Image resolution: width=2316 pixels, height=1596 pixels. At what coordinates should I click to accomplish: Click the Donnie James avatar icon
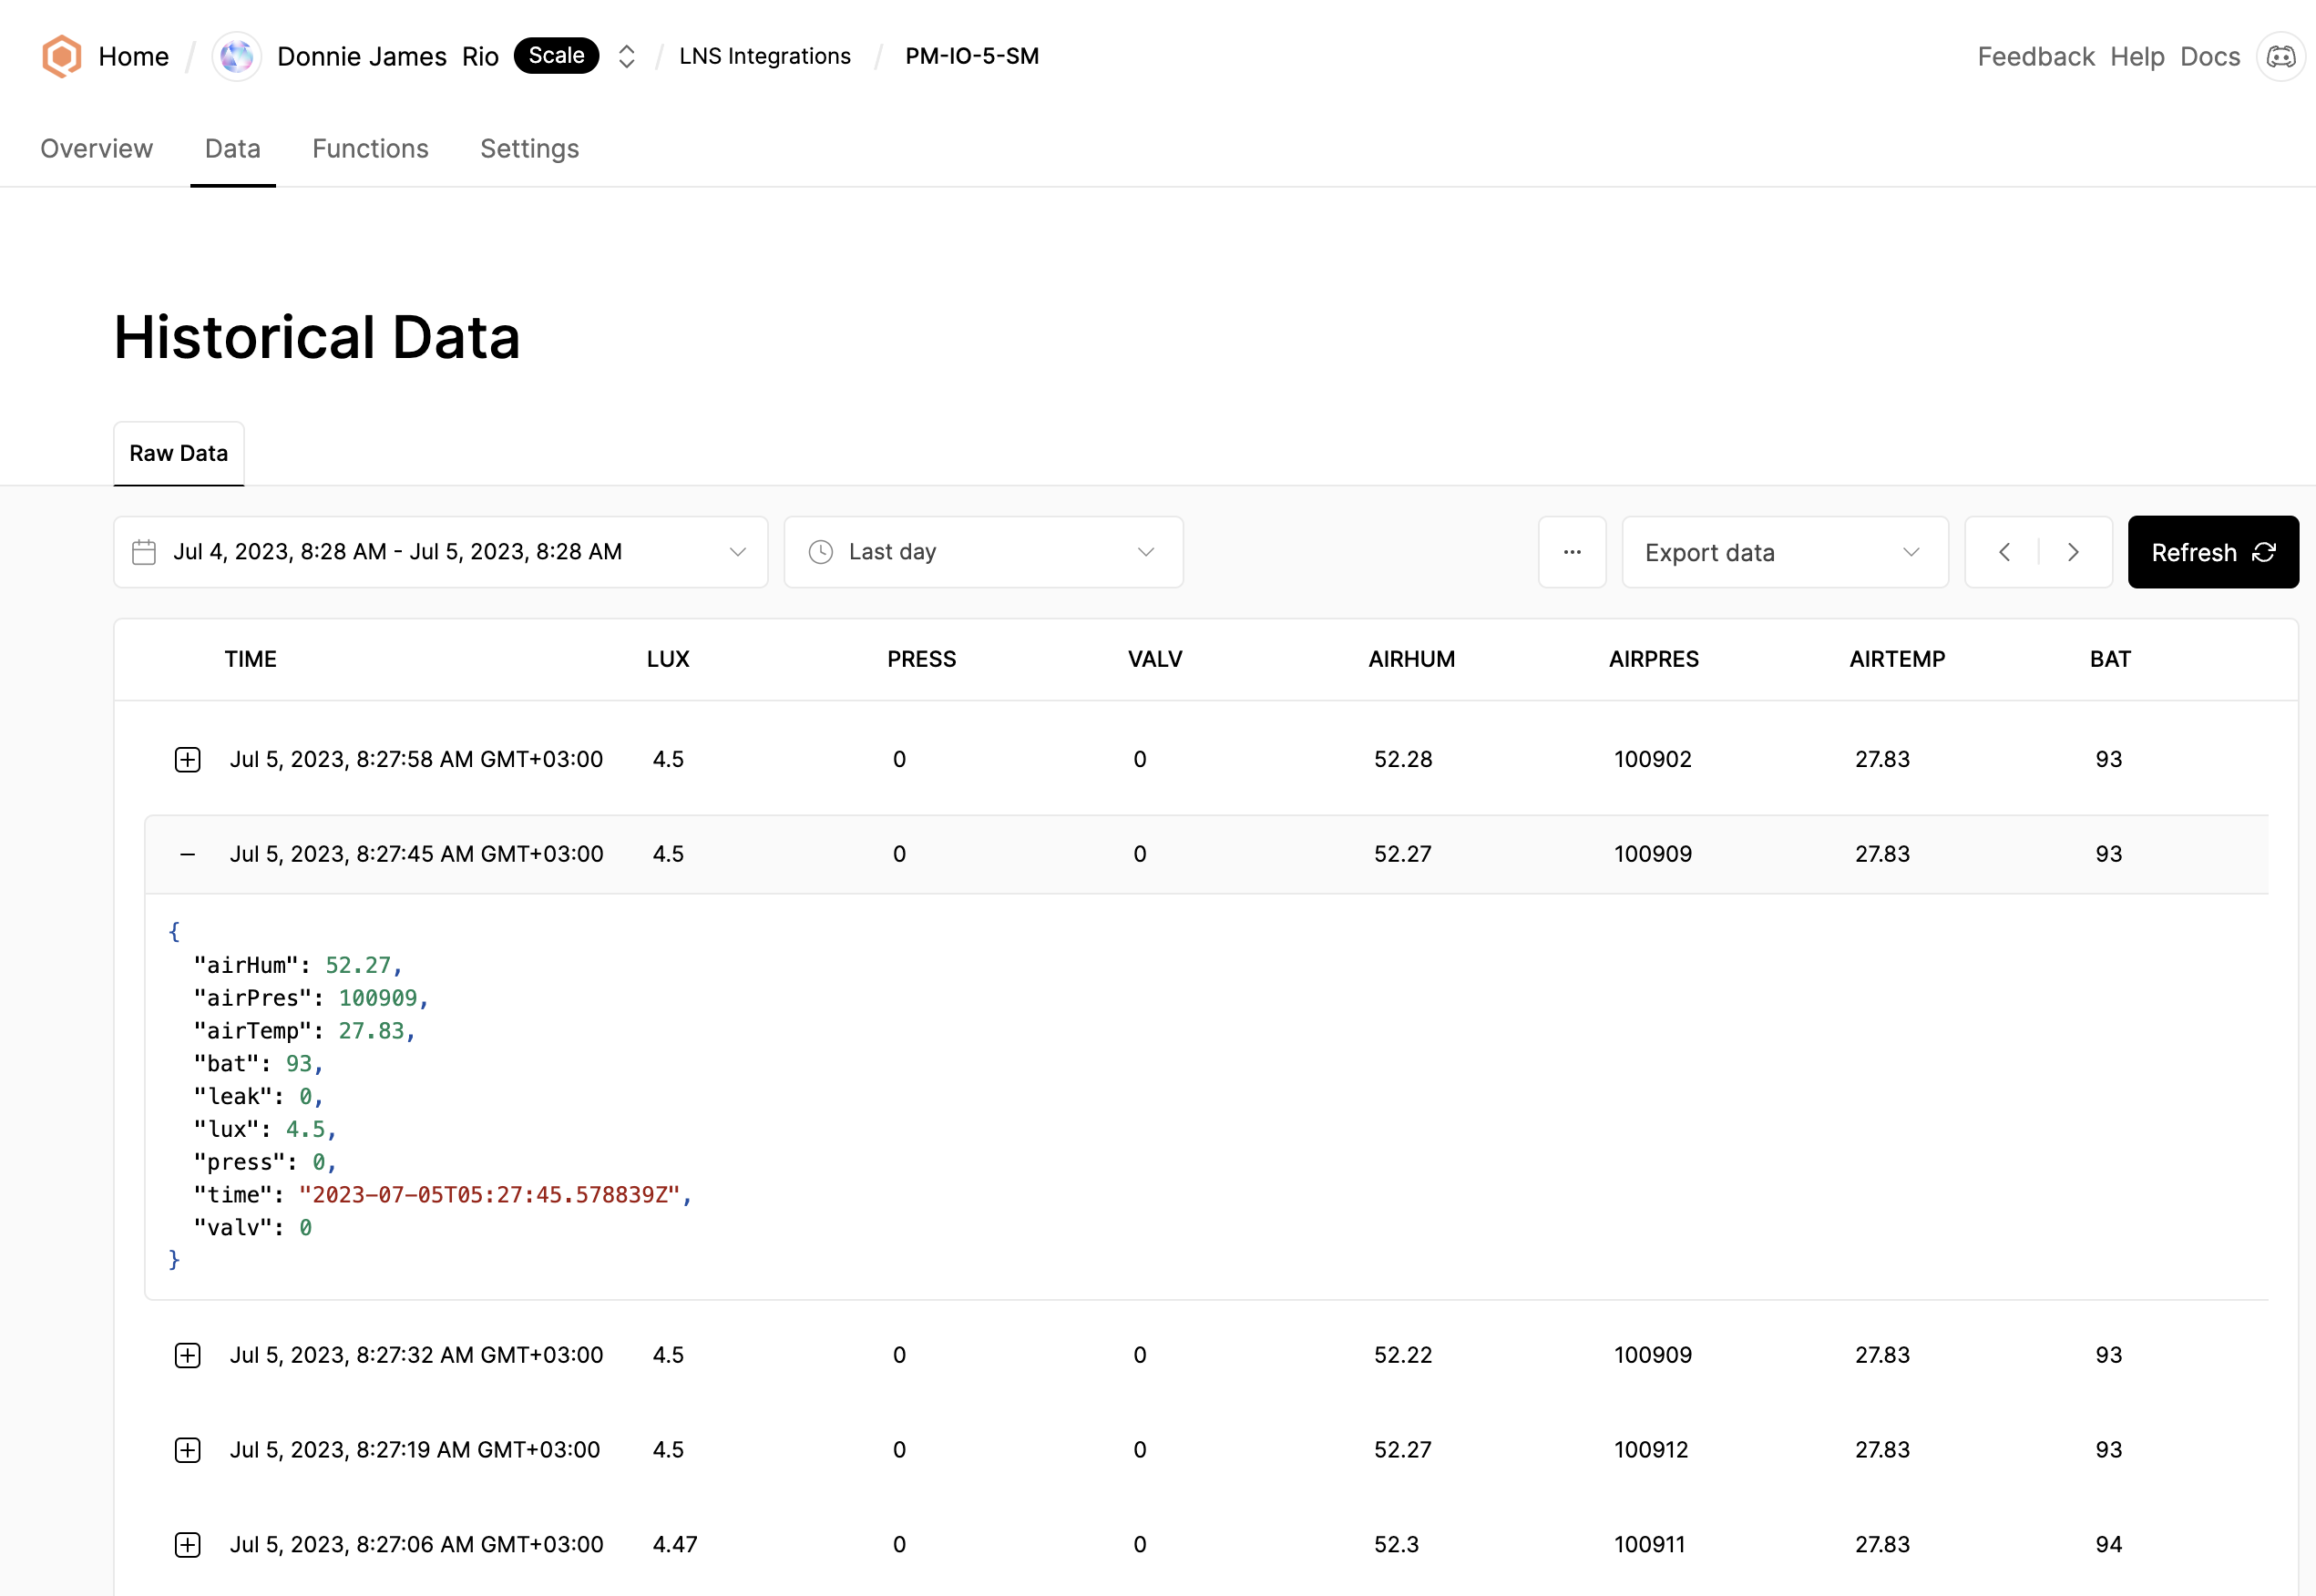[x=237, y=56]
